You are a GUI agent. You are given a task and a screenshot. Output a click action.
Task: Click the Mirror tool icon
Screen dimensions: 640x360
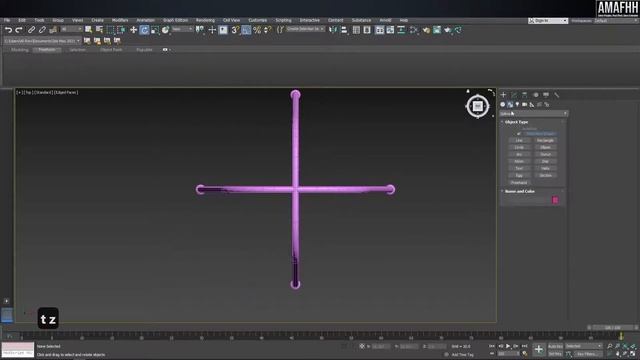(333, 30)
